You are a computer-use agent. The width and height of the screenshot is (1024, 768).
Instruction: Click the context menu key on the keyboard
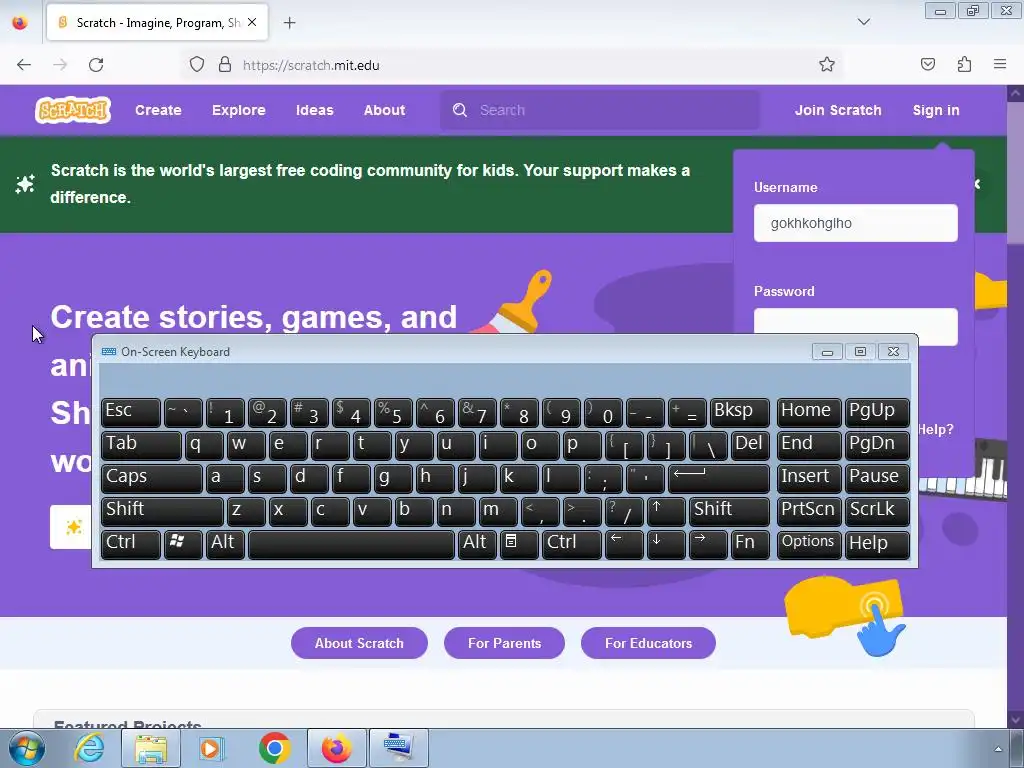click(x=519, y=543)
